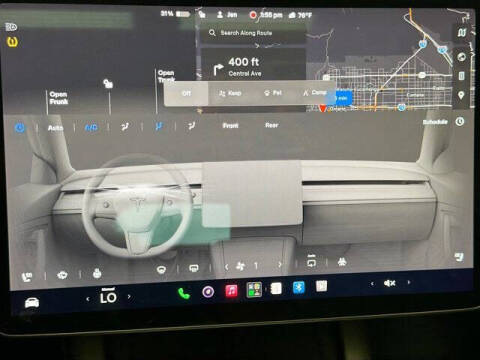Toggle the satellite globe map icon

pos(462,57)
